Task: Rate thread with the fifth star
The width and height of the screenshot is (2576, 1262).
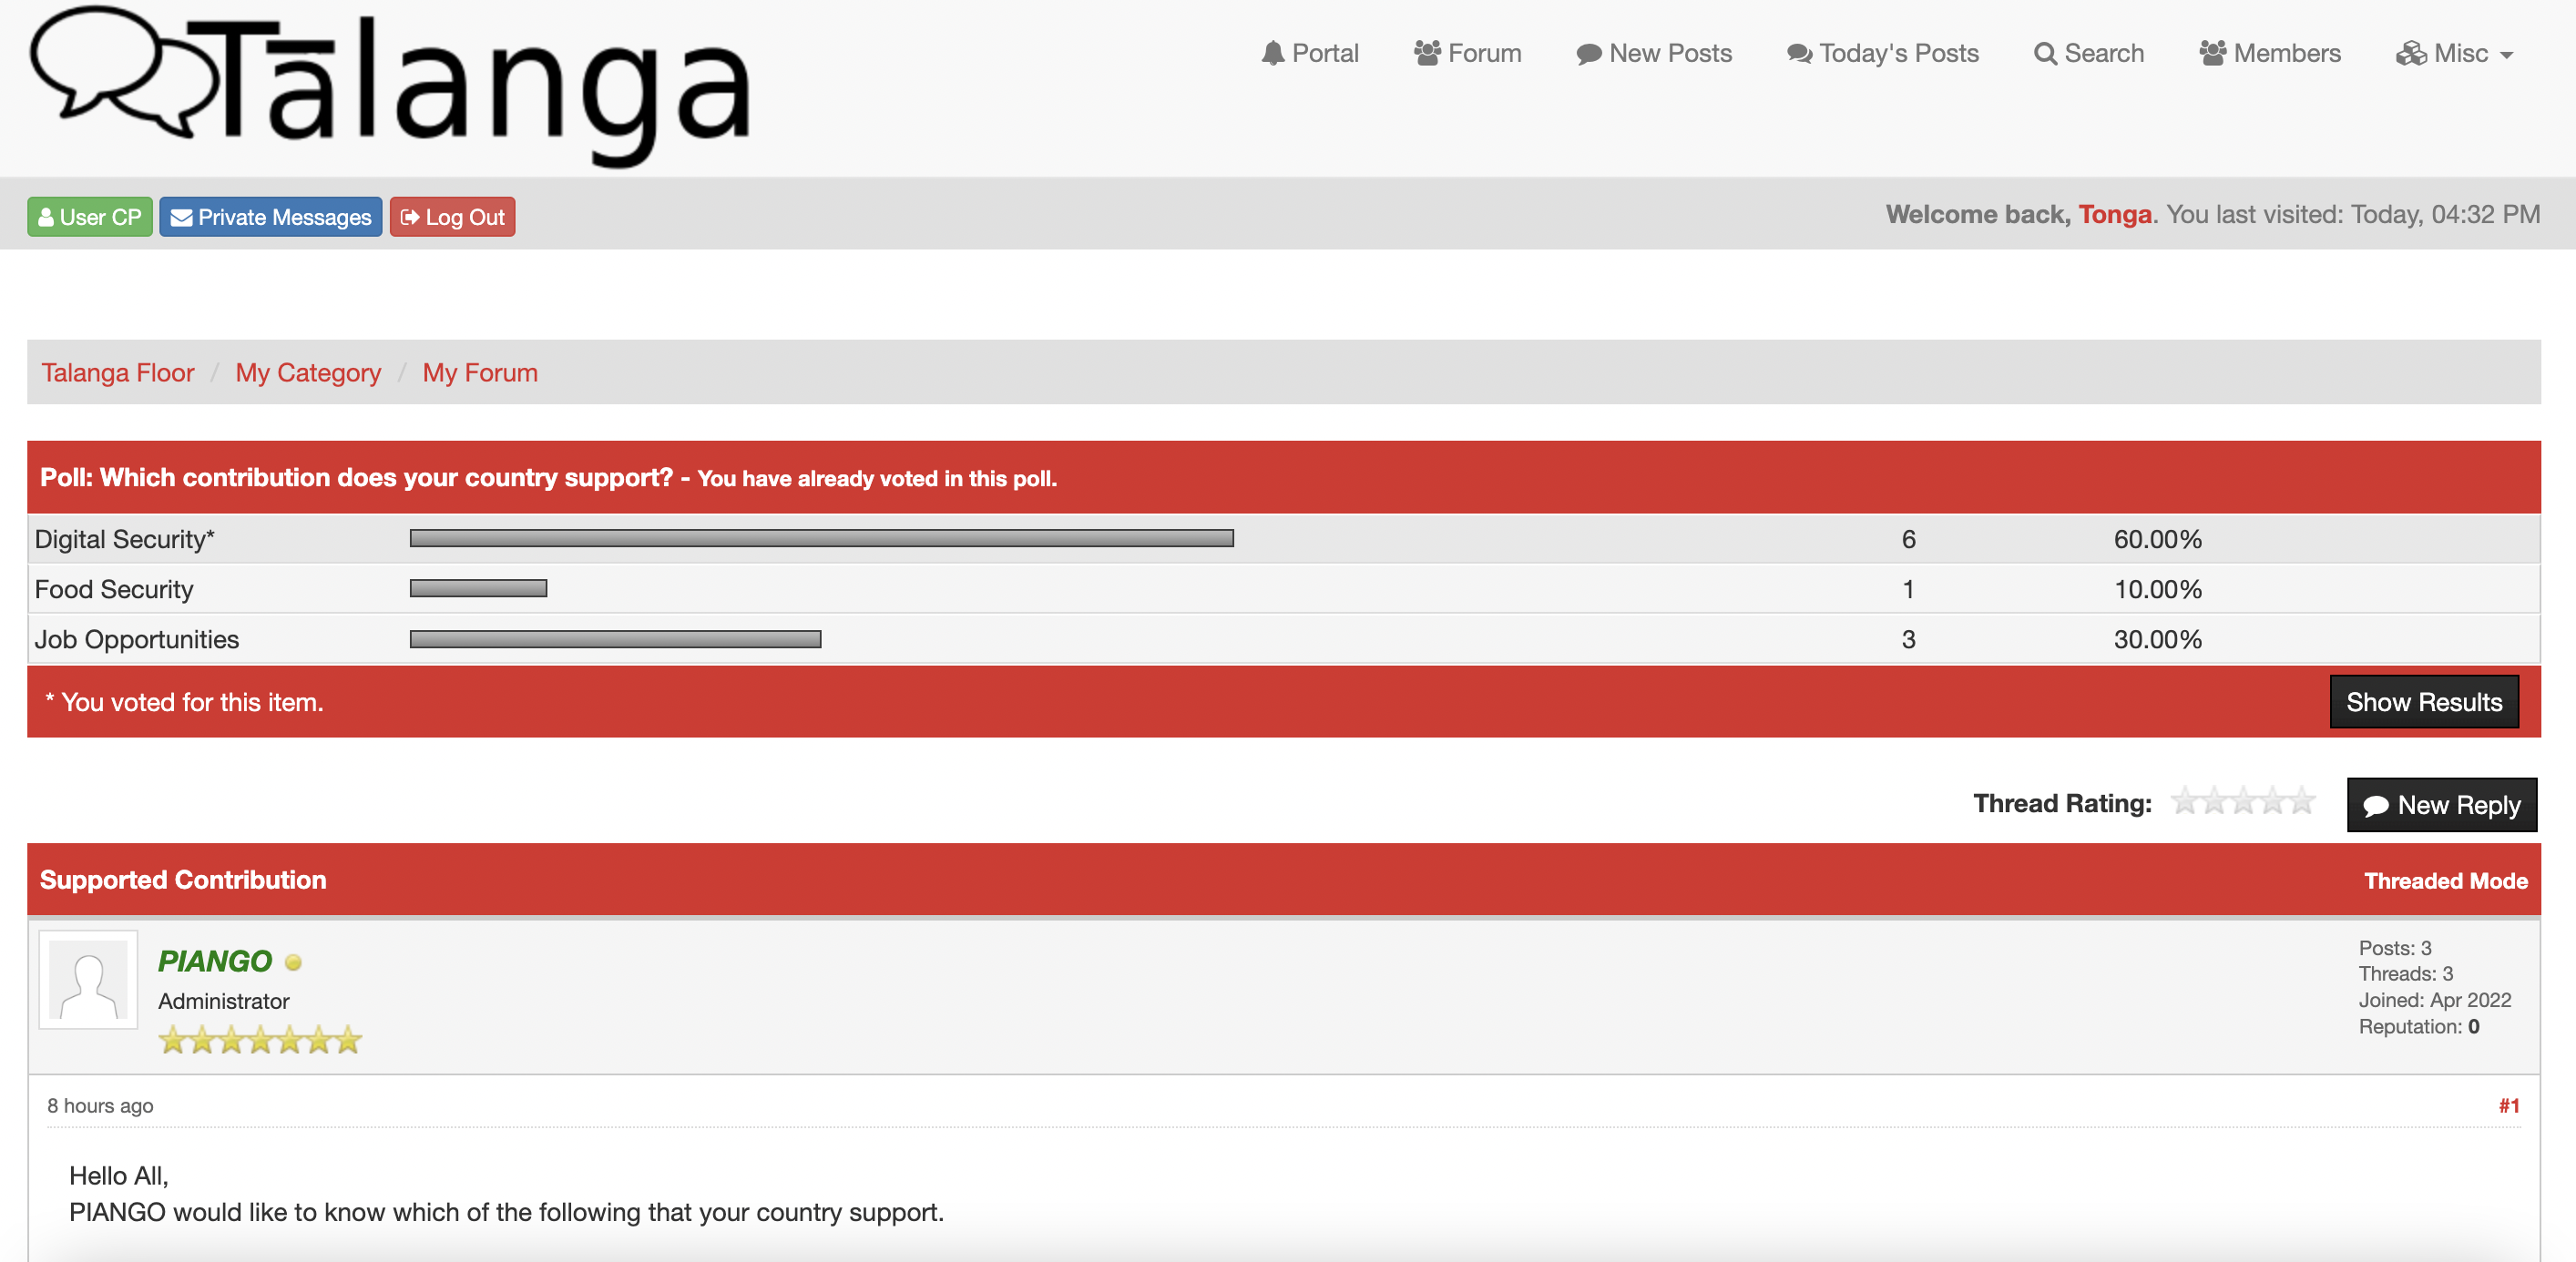Action: 2303,801
